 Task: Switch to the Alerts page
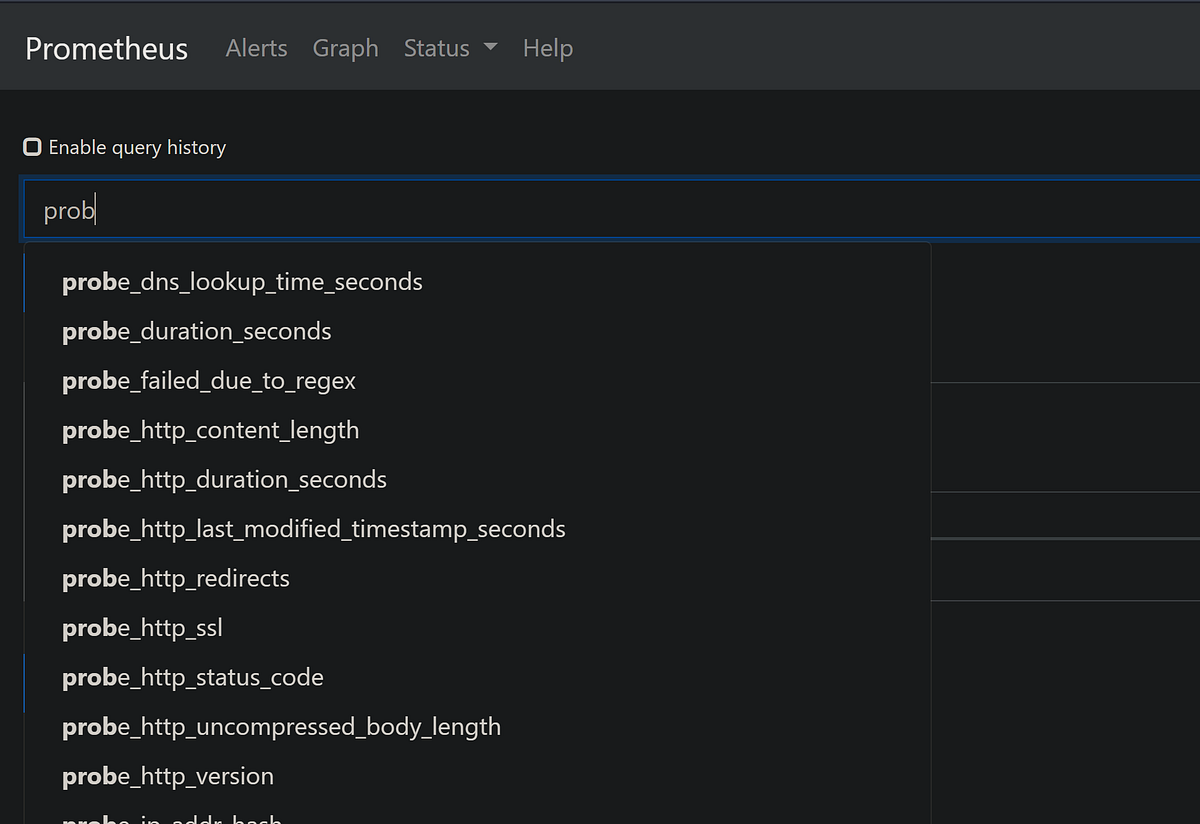(256, 48)
